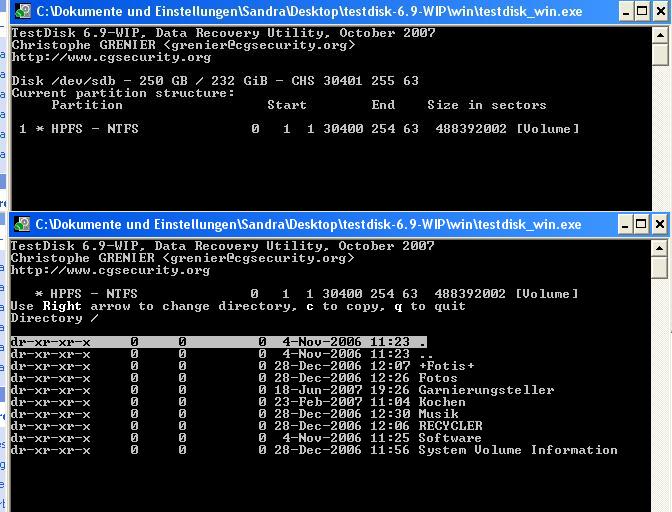Click the top window title bar text
This screenshot has height=512, width=672.
click(309, 12)
